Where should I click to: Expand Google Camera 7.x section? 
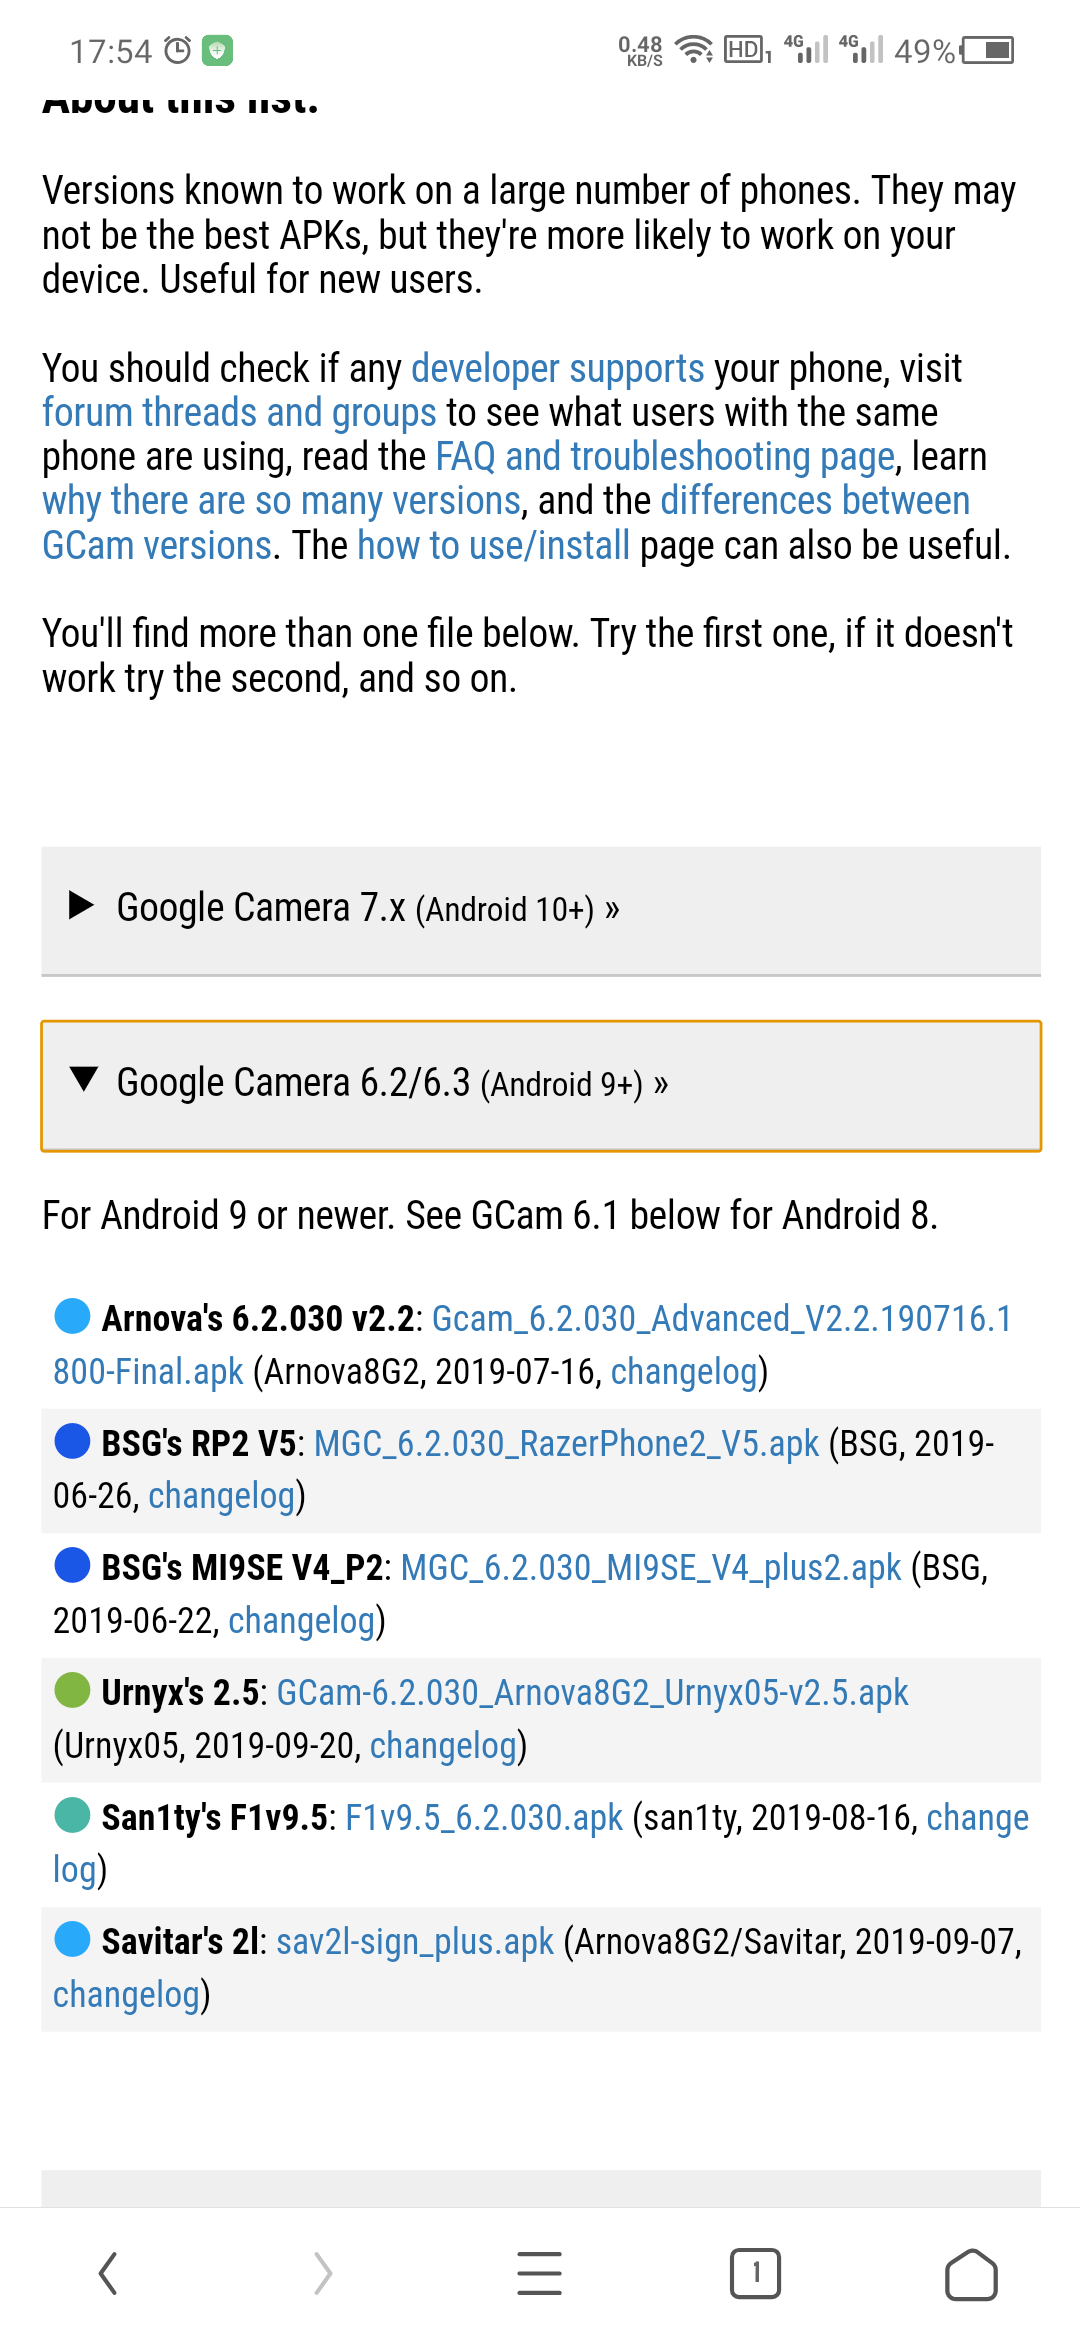coord(541,910)
